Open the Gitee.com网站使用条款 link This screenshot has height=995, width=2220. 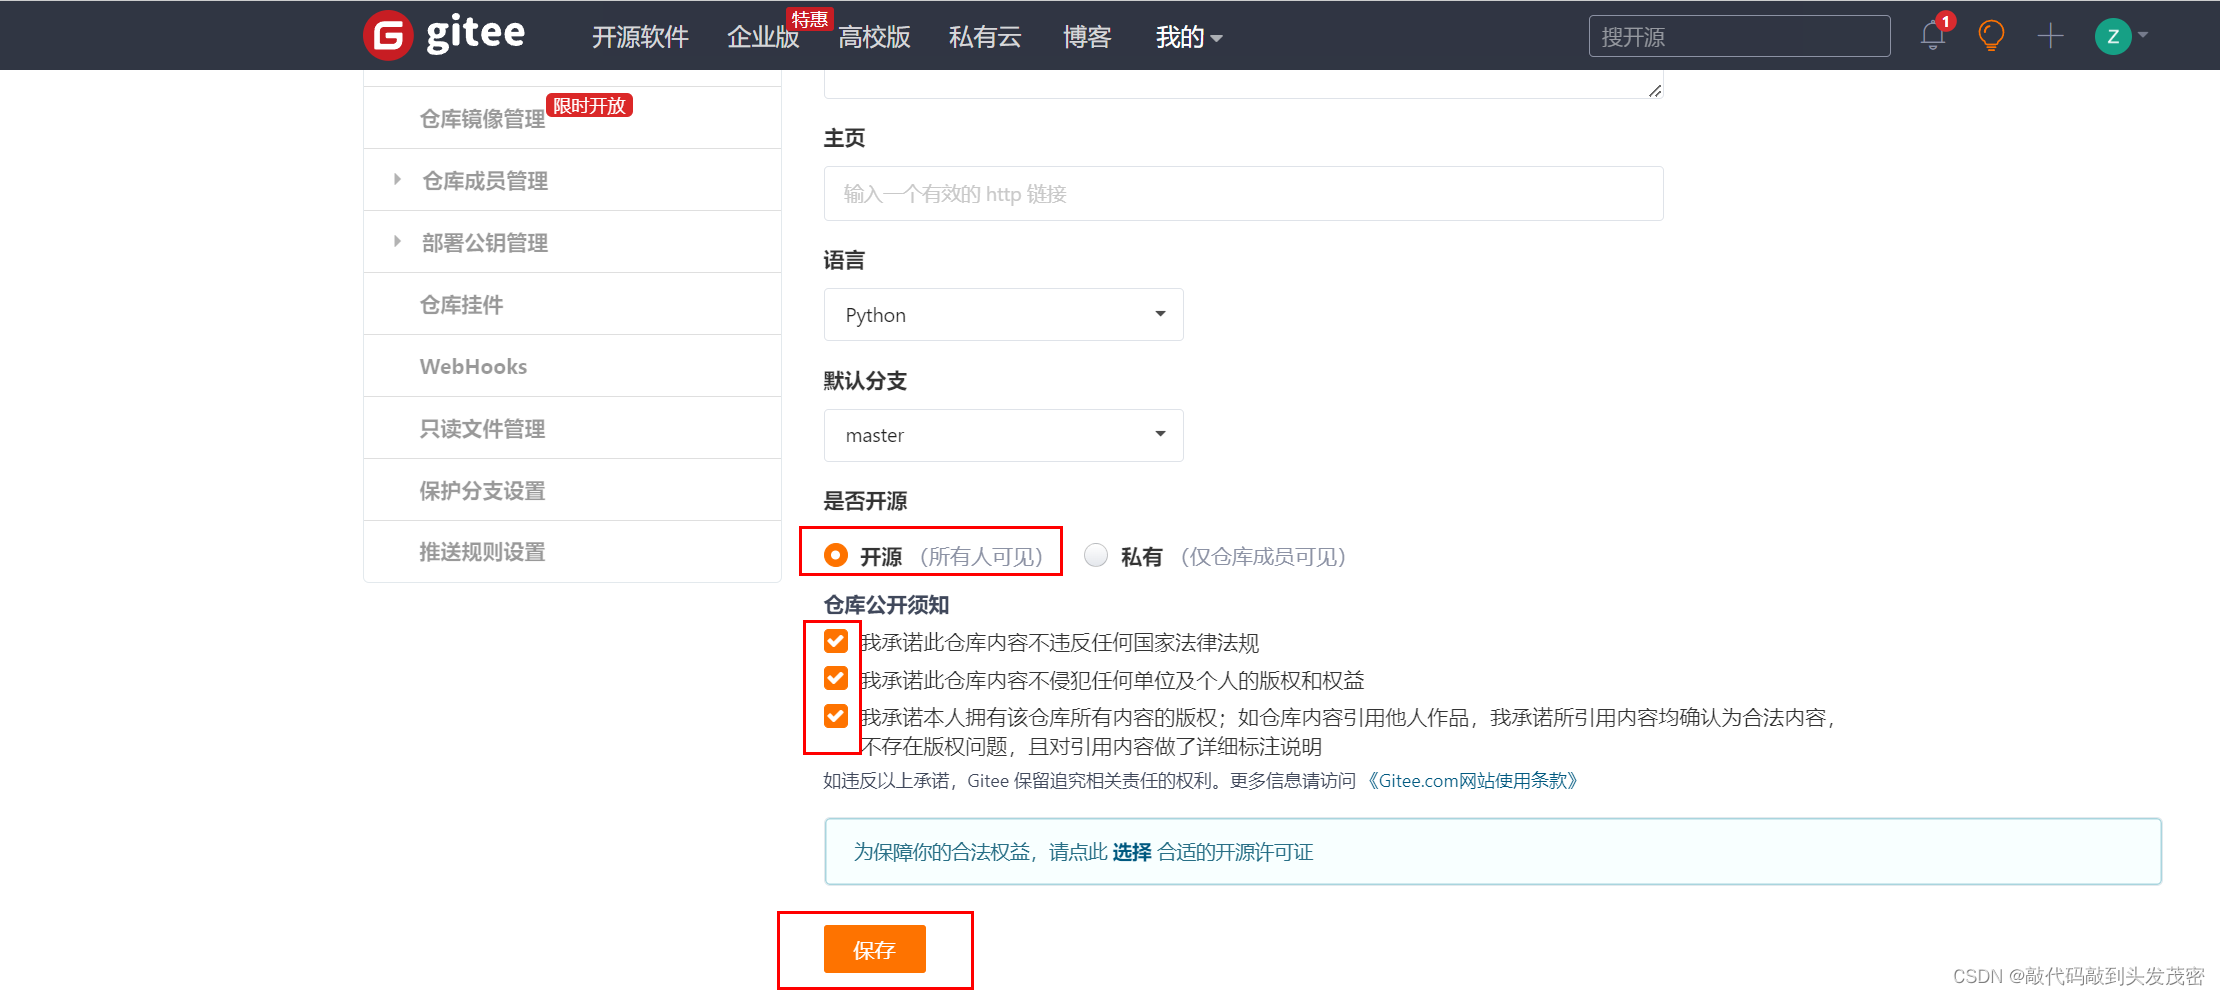[x=1471, y=780]
